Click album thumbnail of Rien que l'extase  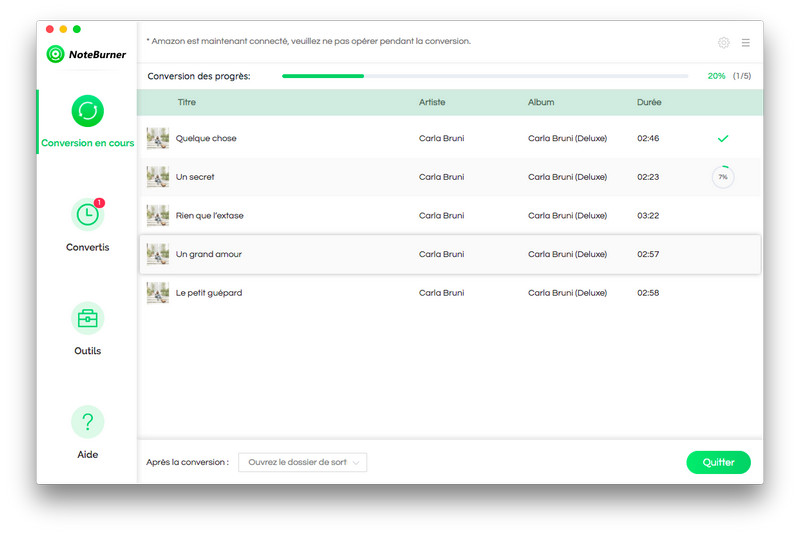[x=158, y=216]
